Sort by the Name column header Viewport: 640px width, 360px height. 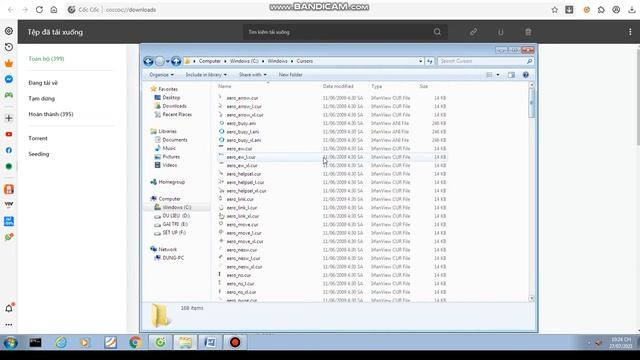[224, 87]
